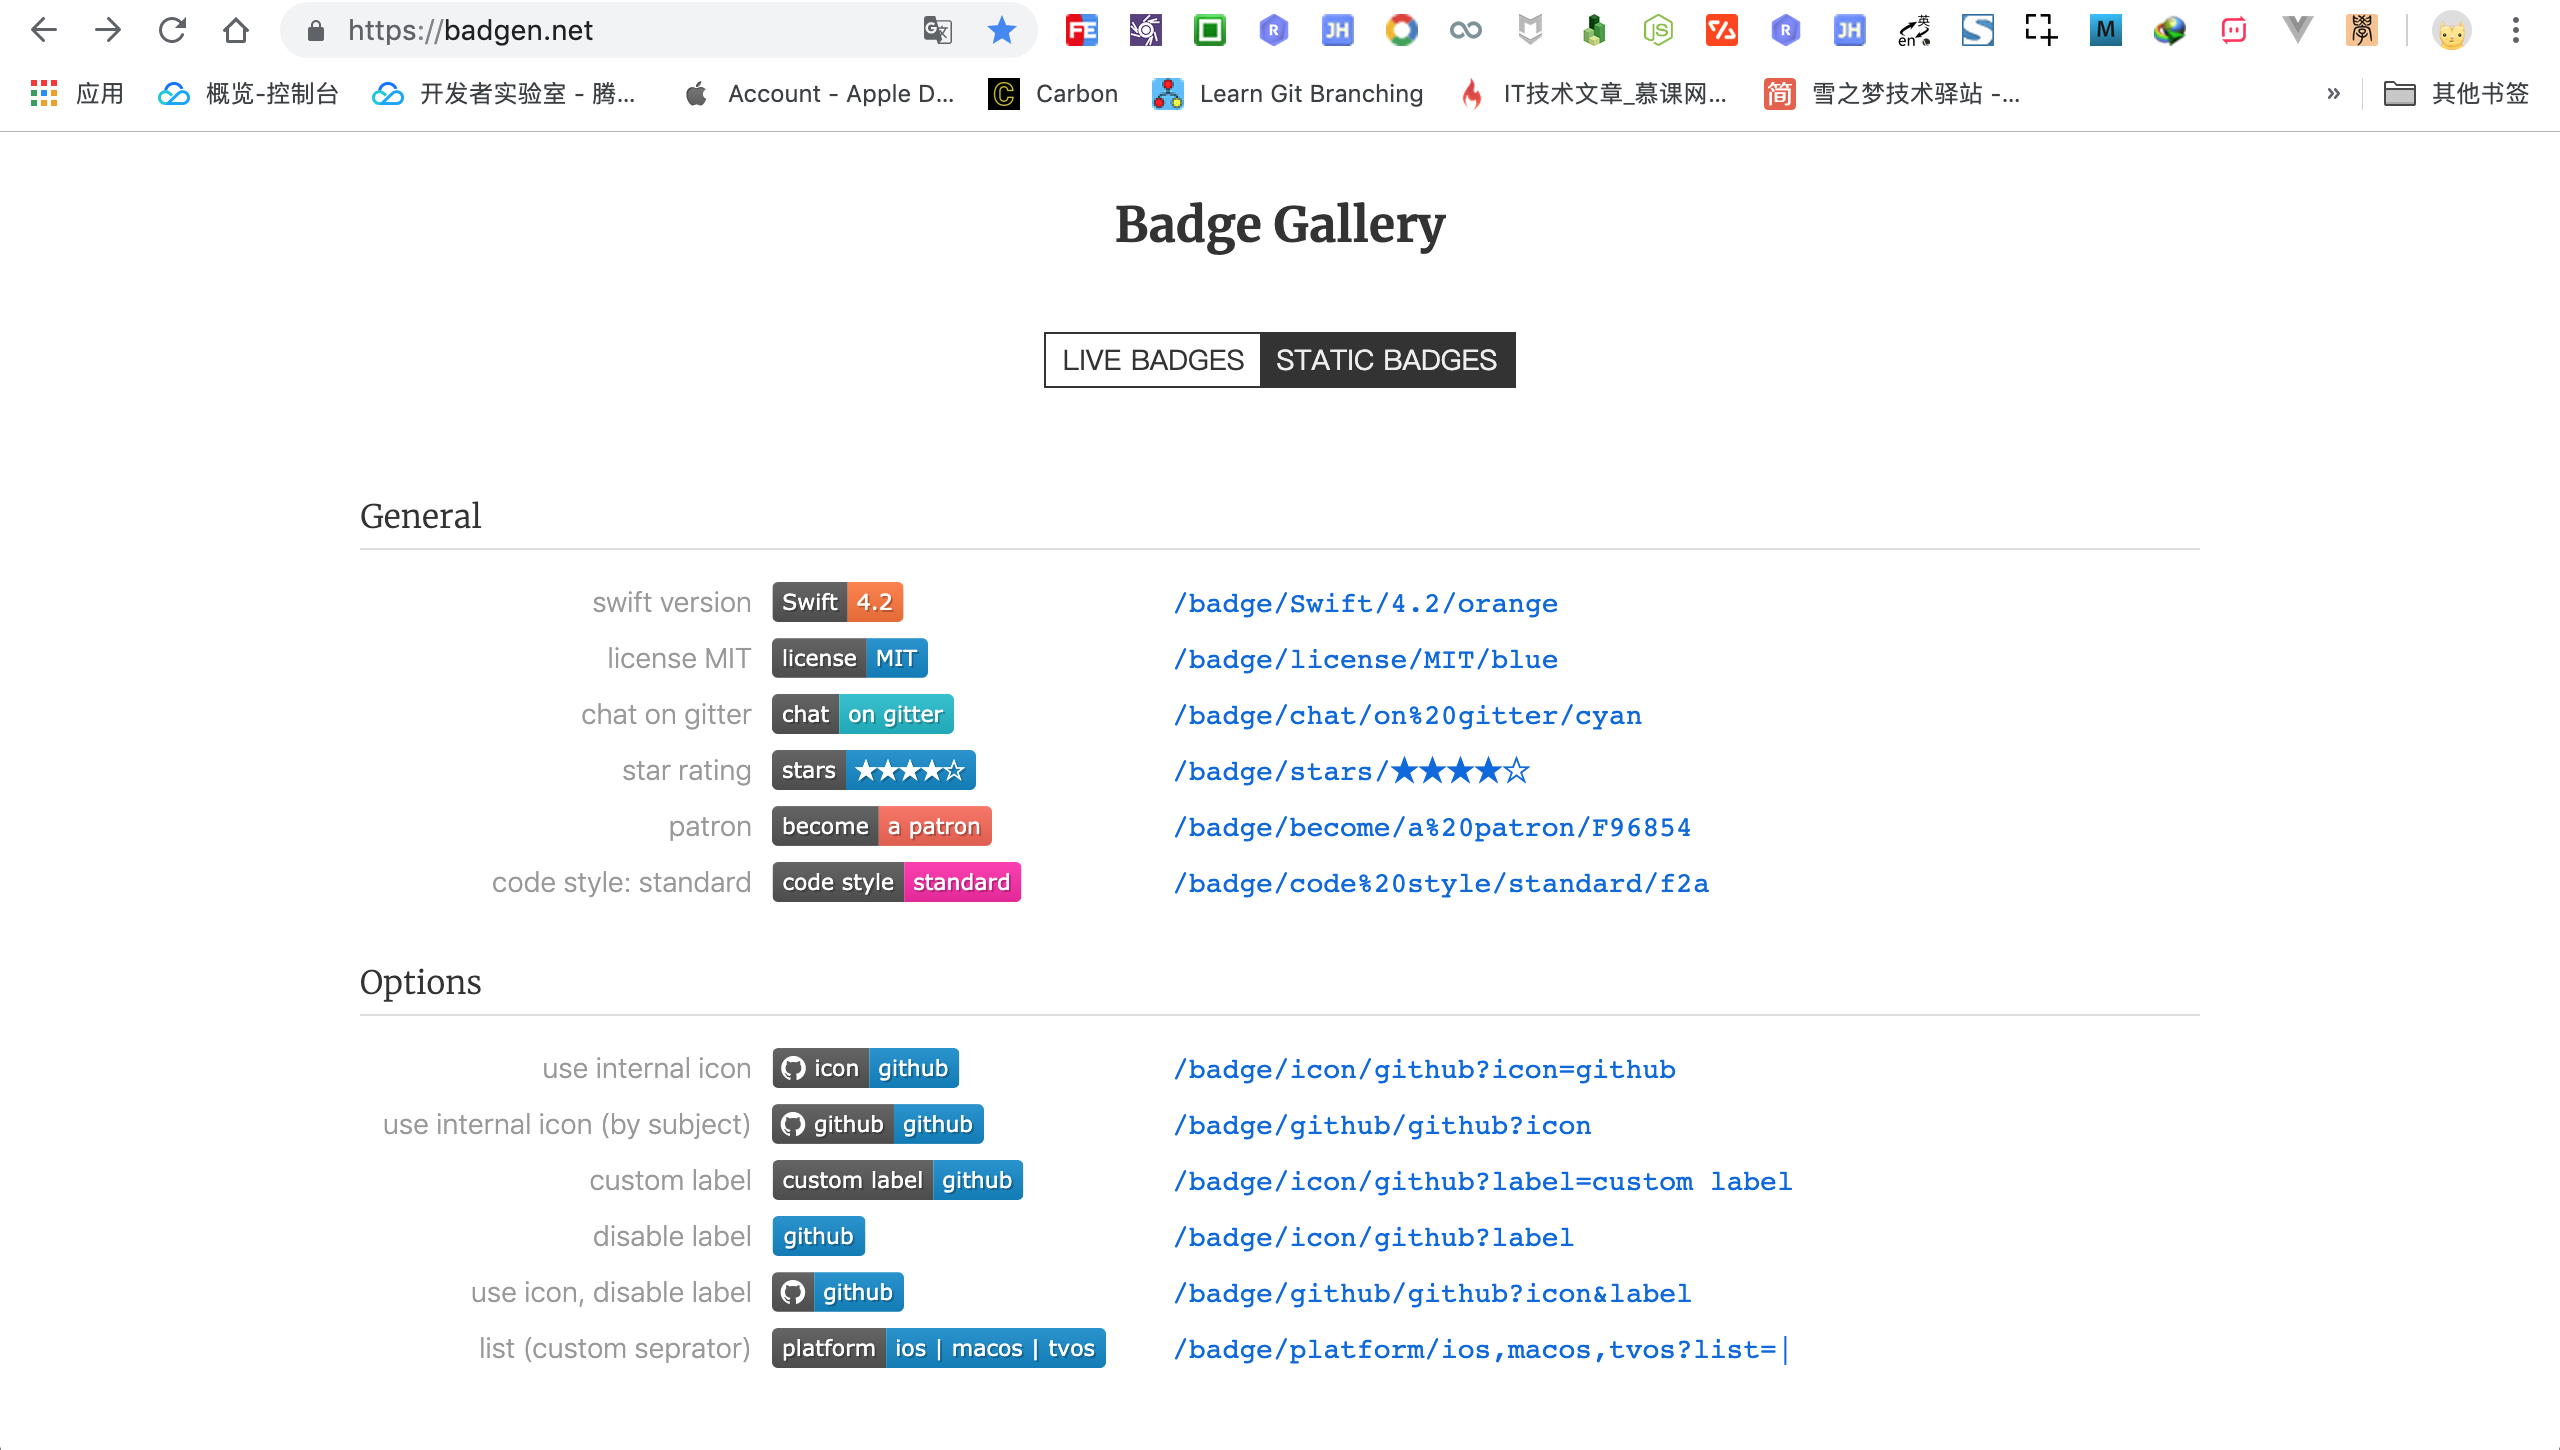Click the /badge/license/MIT/blue path link

[x=1364, y=659]
